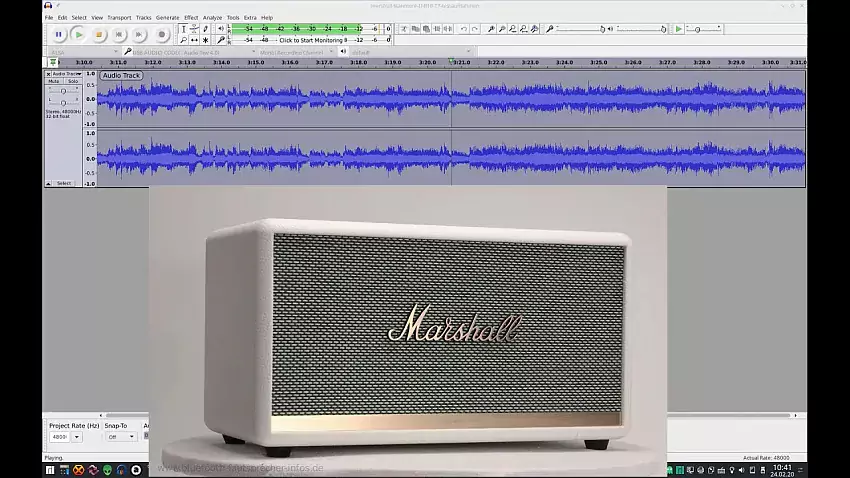Viewport: 850px width, 478px height.
Task: Click the track Select button
Action: [x=64, y=183]
